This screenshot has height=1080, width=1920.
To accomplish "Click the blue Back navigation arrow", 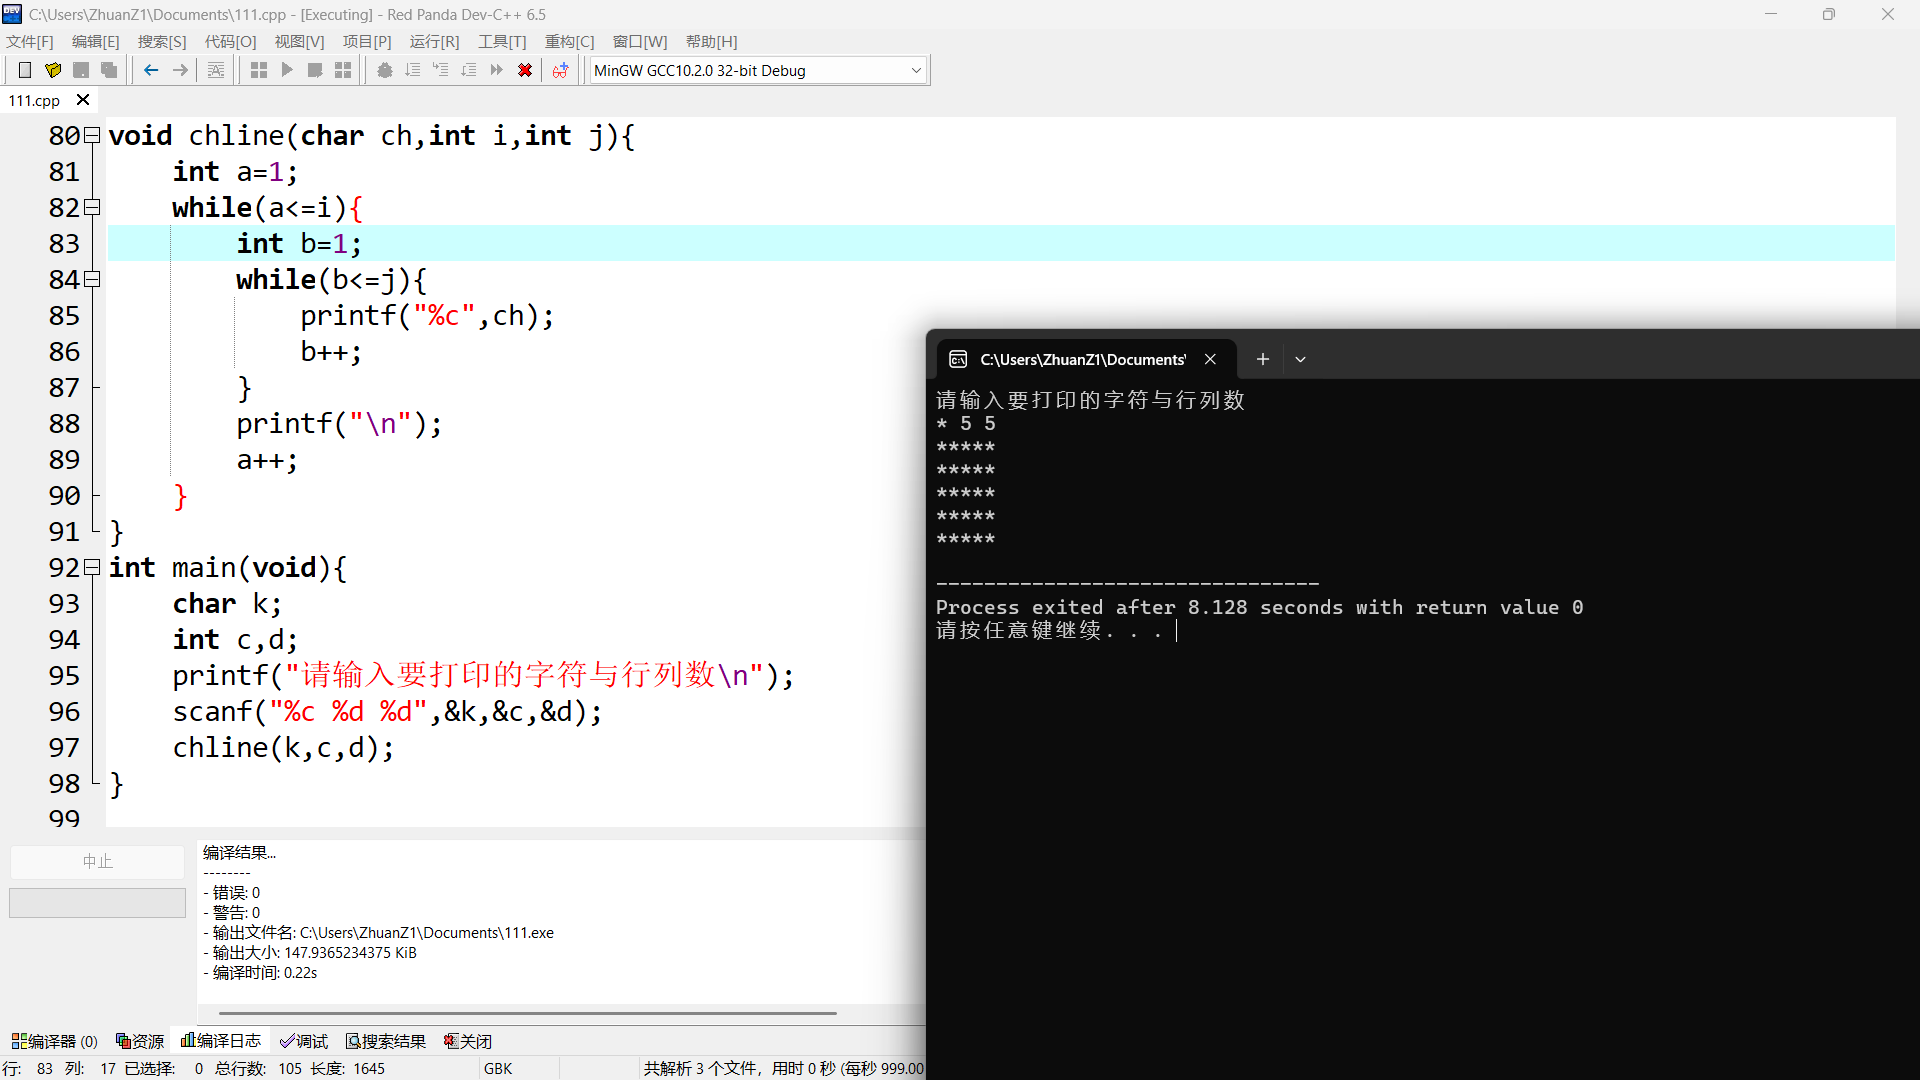I will pos(151,70).
